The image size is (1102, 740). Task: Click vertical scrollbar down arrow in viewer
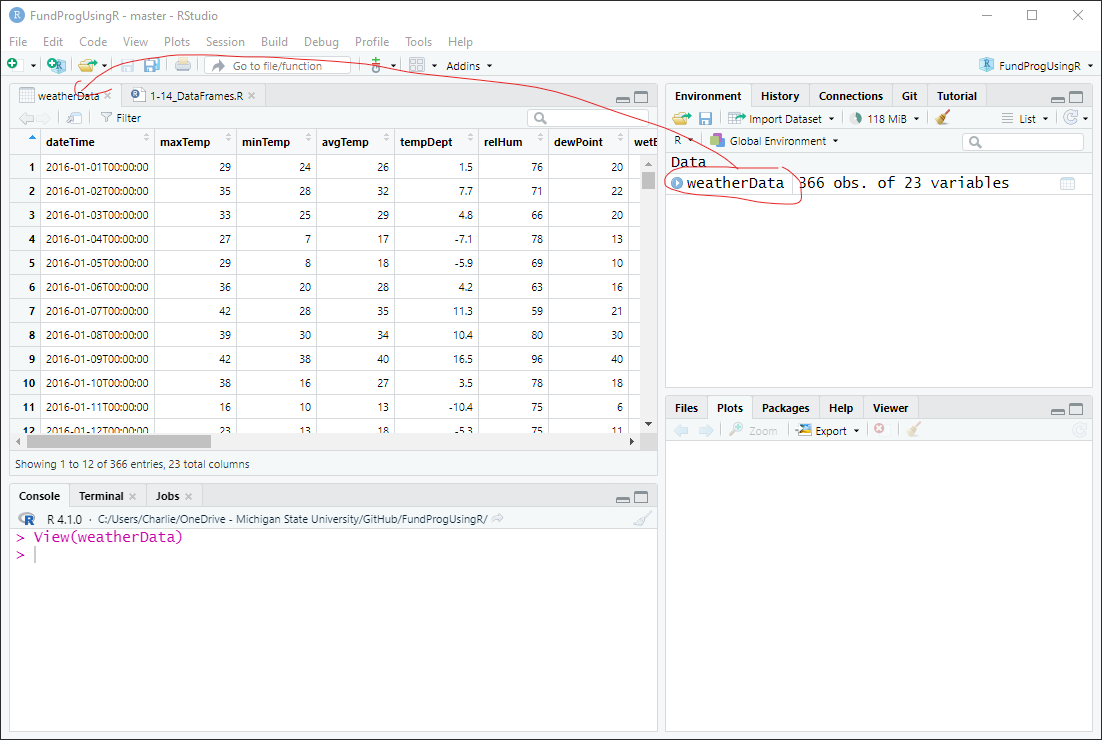click(x=648, y=424)
